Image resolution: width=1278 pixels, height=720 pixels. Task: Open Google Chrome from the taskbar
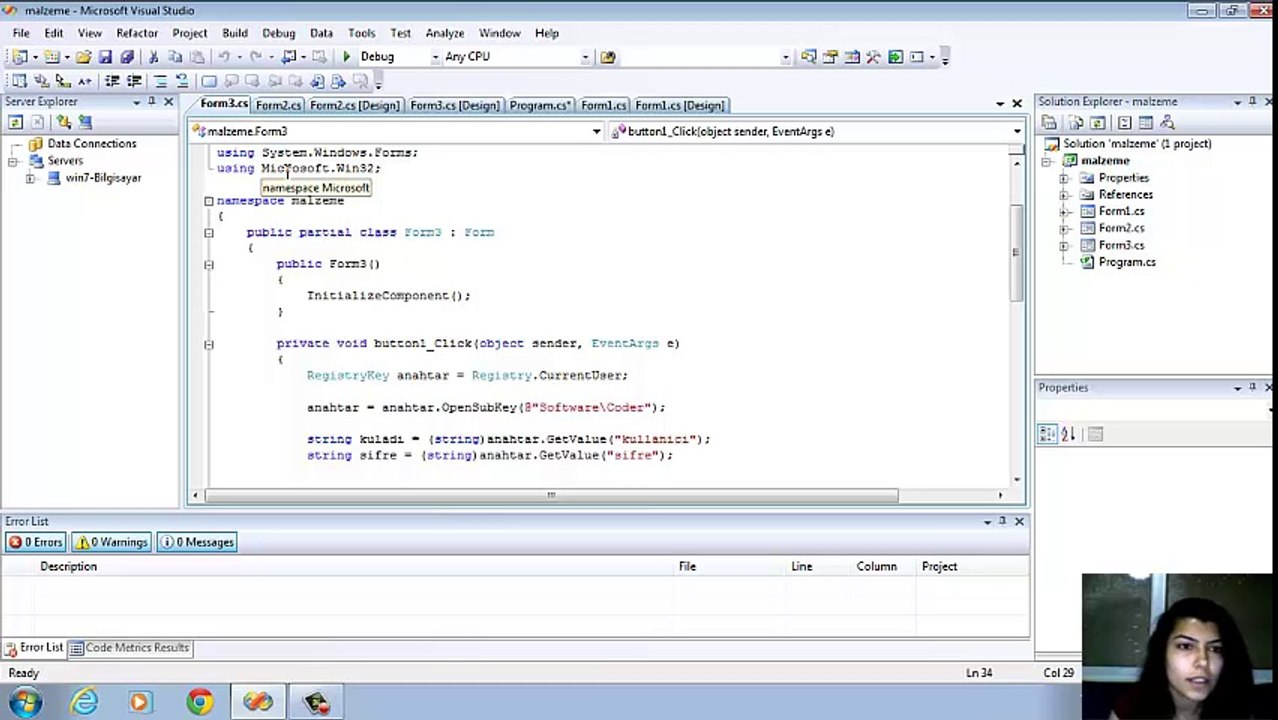[x=199, y=702]
